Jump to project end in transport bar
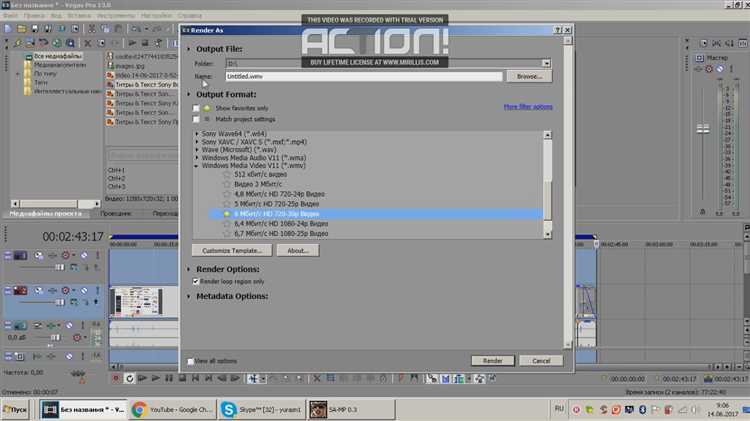 (209, 378)
